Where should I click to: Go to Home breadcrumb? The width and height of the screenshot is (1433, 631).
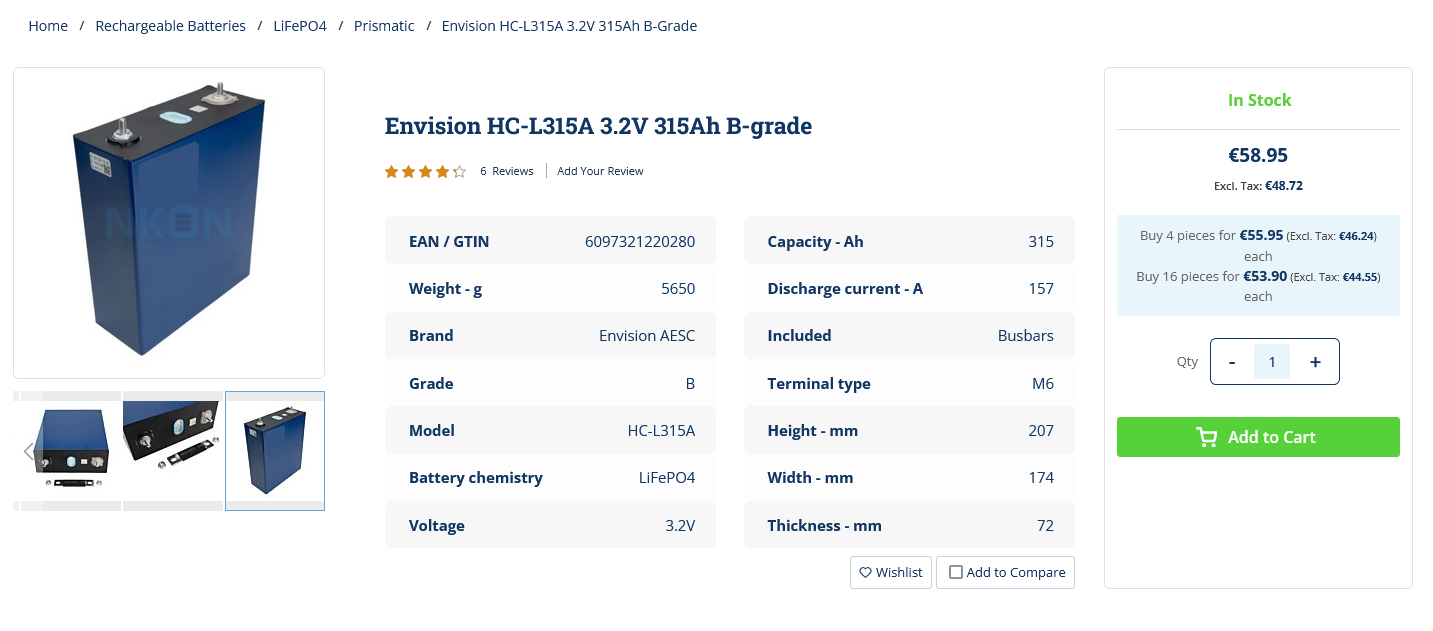(x=48, y=26)
